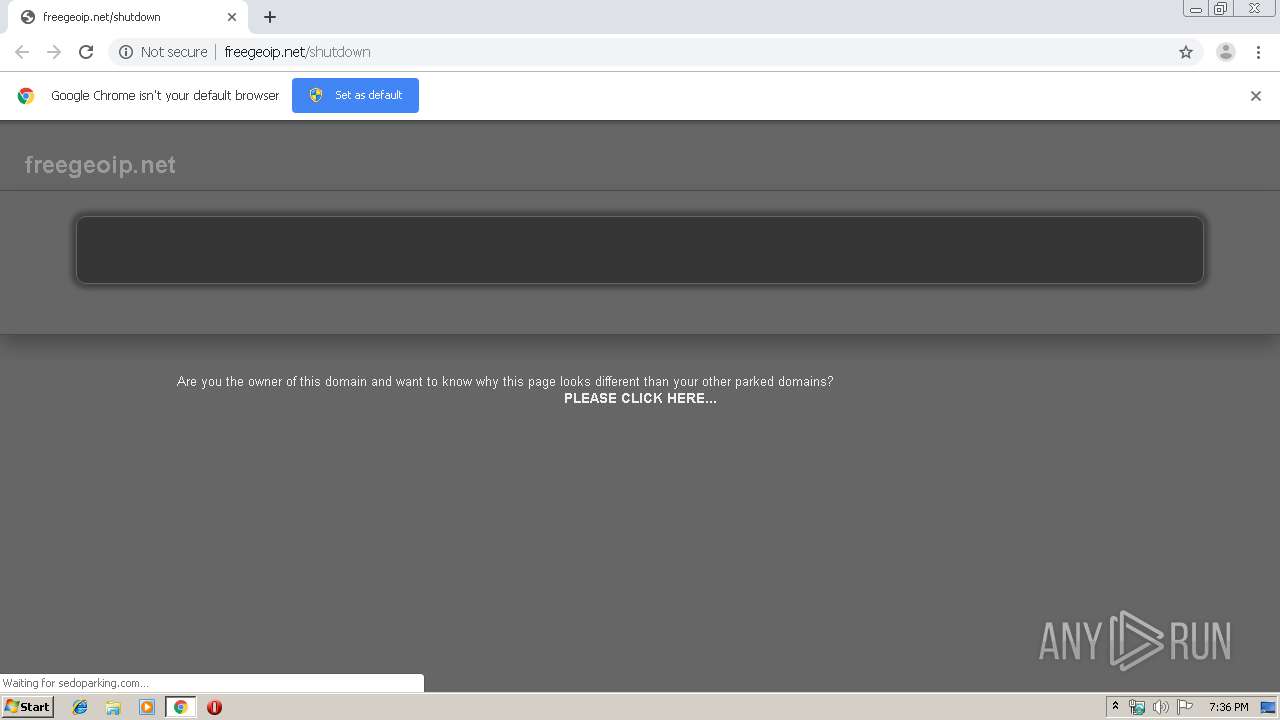Click the Show desktop button
1280x720 pixels.
[x=1269, y=707]
